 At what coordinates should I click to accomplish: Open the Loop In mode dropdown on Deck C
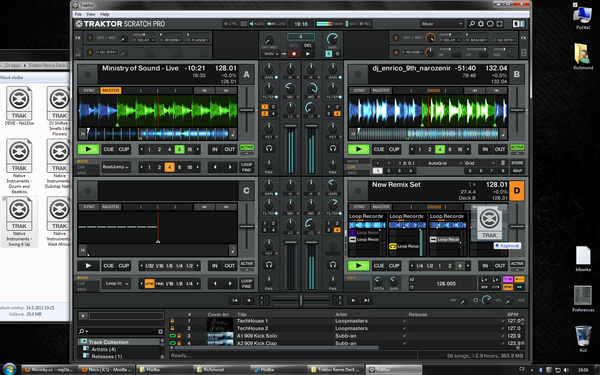pyautogui.click(x=116, y=284)
